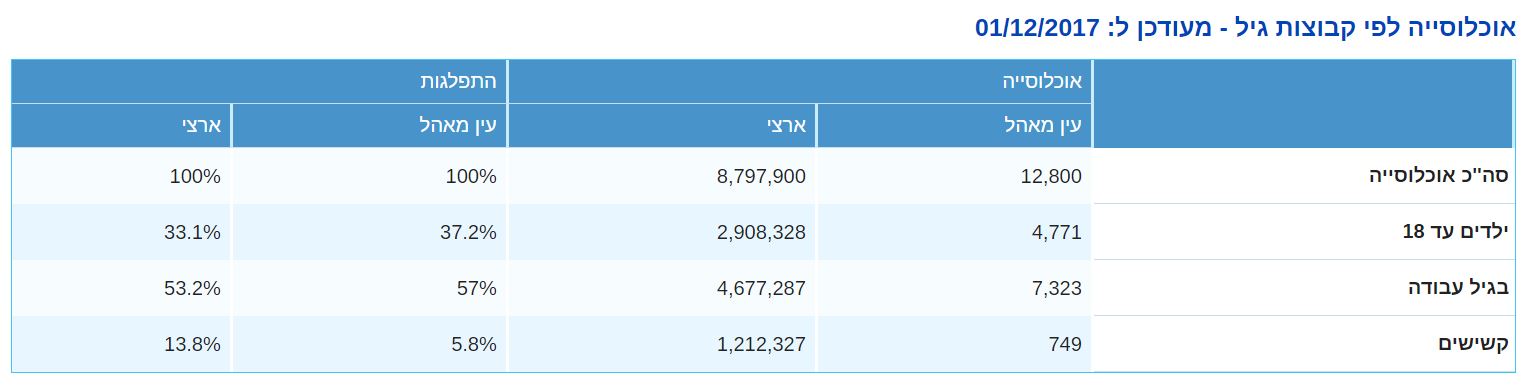1521x389 pixels.
Task: Click the 13.8% cell
Action: click(x=122, y=344)
